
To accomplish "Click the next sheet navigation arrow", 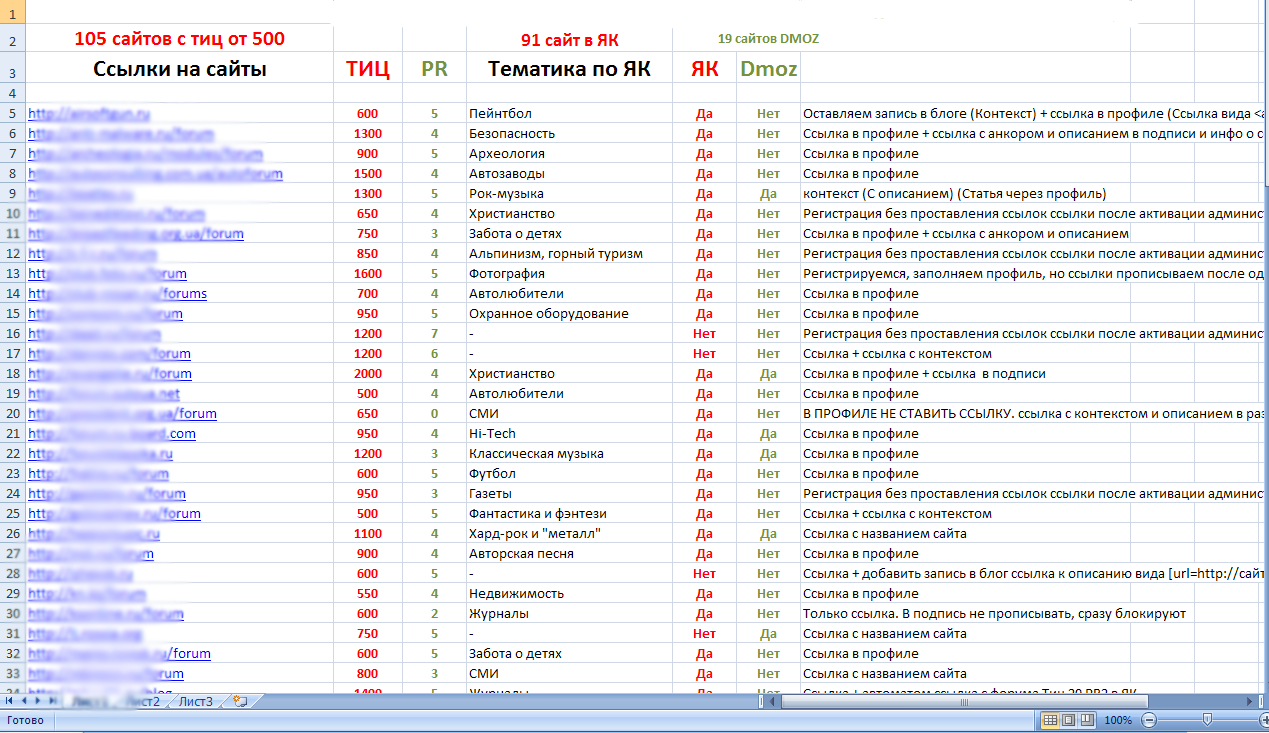I will (36, 702).
